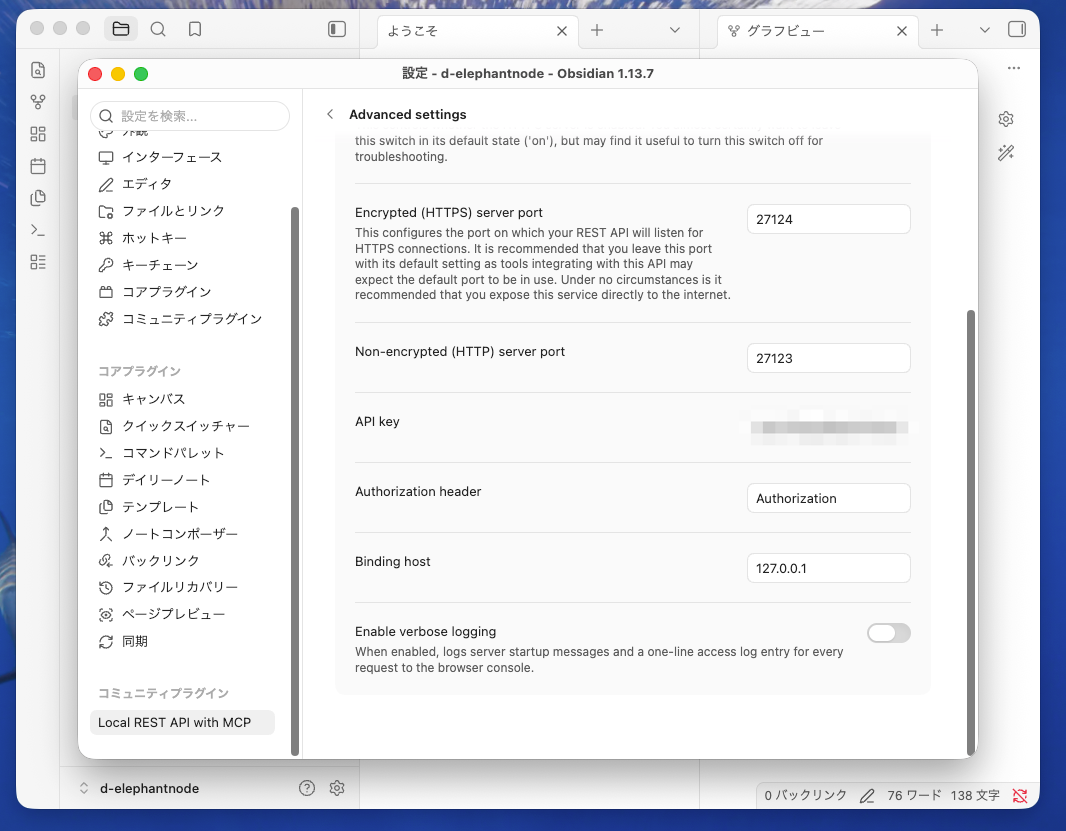1066x831 pixels.
Task: Close the settings window red button
Action: (x=95, y=73)
